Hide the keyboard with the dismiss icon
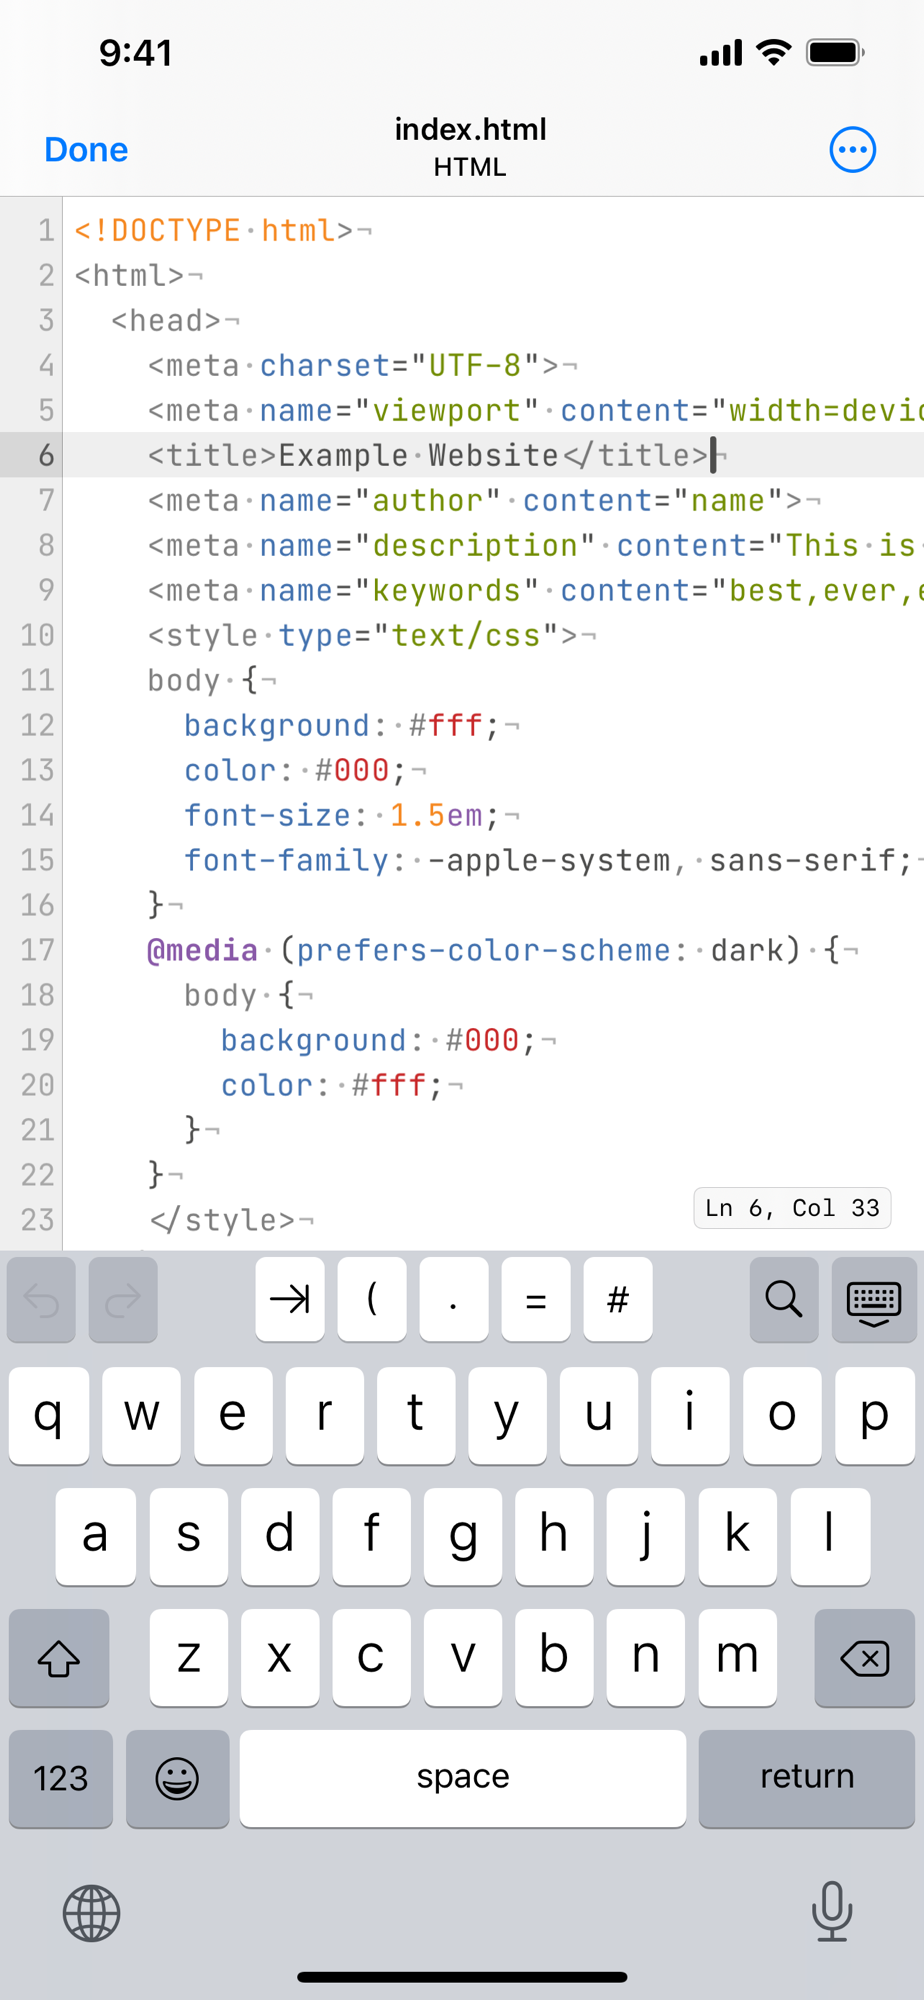 point(874,1300)
